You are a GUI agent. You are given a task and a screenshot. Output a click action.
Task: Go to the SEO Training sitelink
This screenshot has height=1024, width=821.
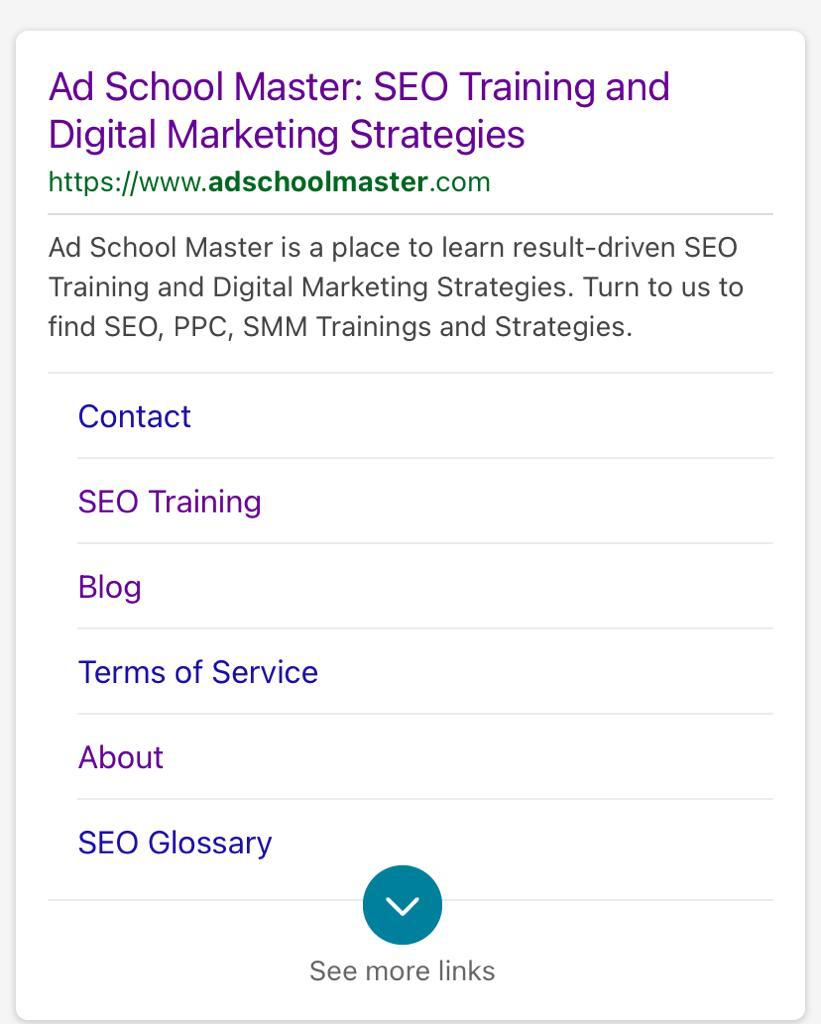coord(170,502)
